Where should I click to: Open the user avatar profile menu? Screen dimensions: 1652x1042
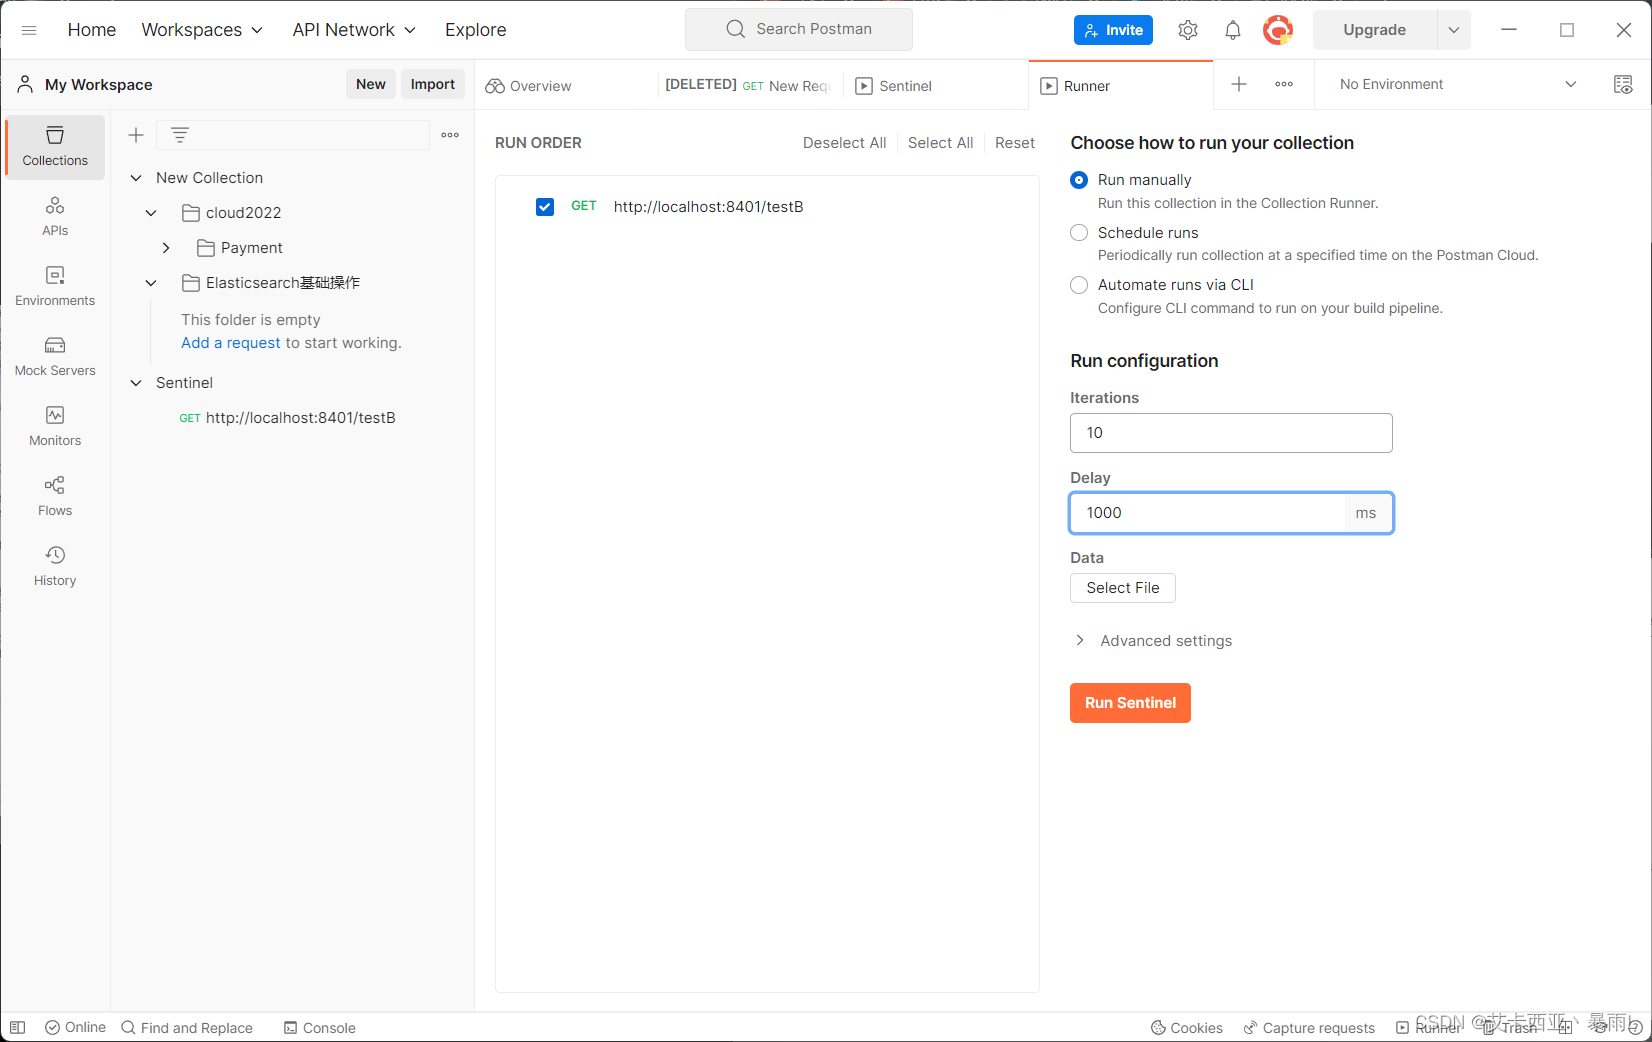point(1278,30)
